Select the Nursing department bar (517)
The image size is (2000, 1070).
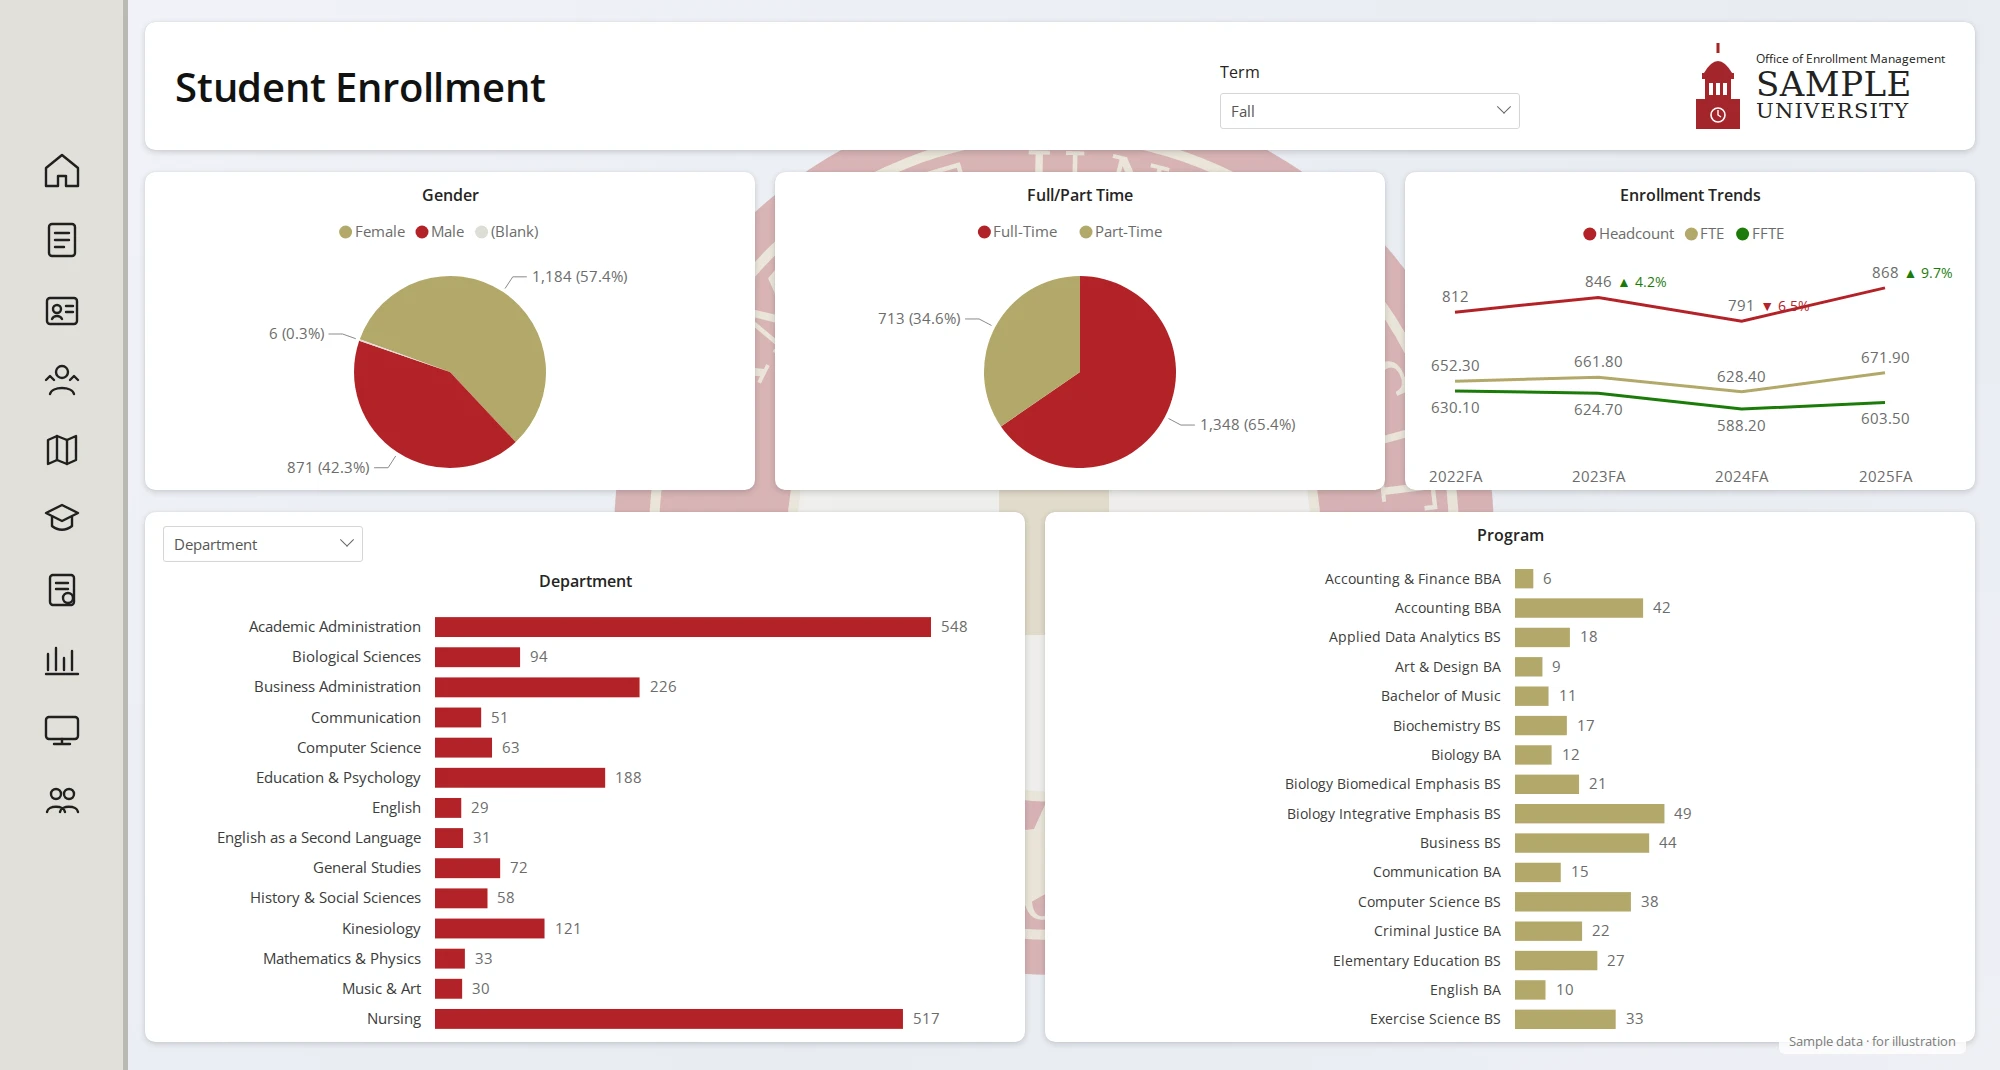pos(669,1019)
